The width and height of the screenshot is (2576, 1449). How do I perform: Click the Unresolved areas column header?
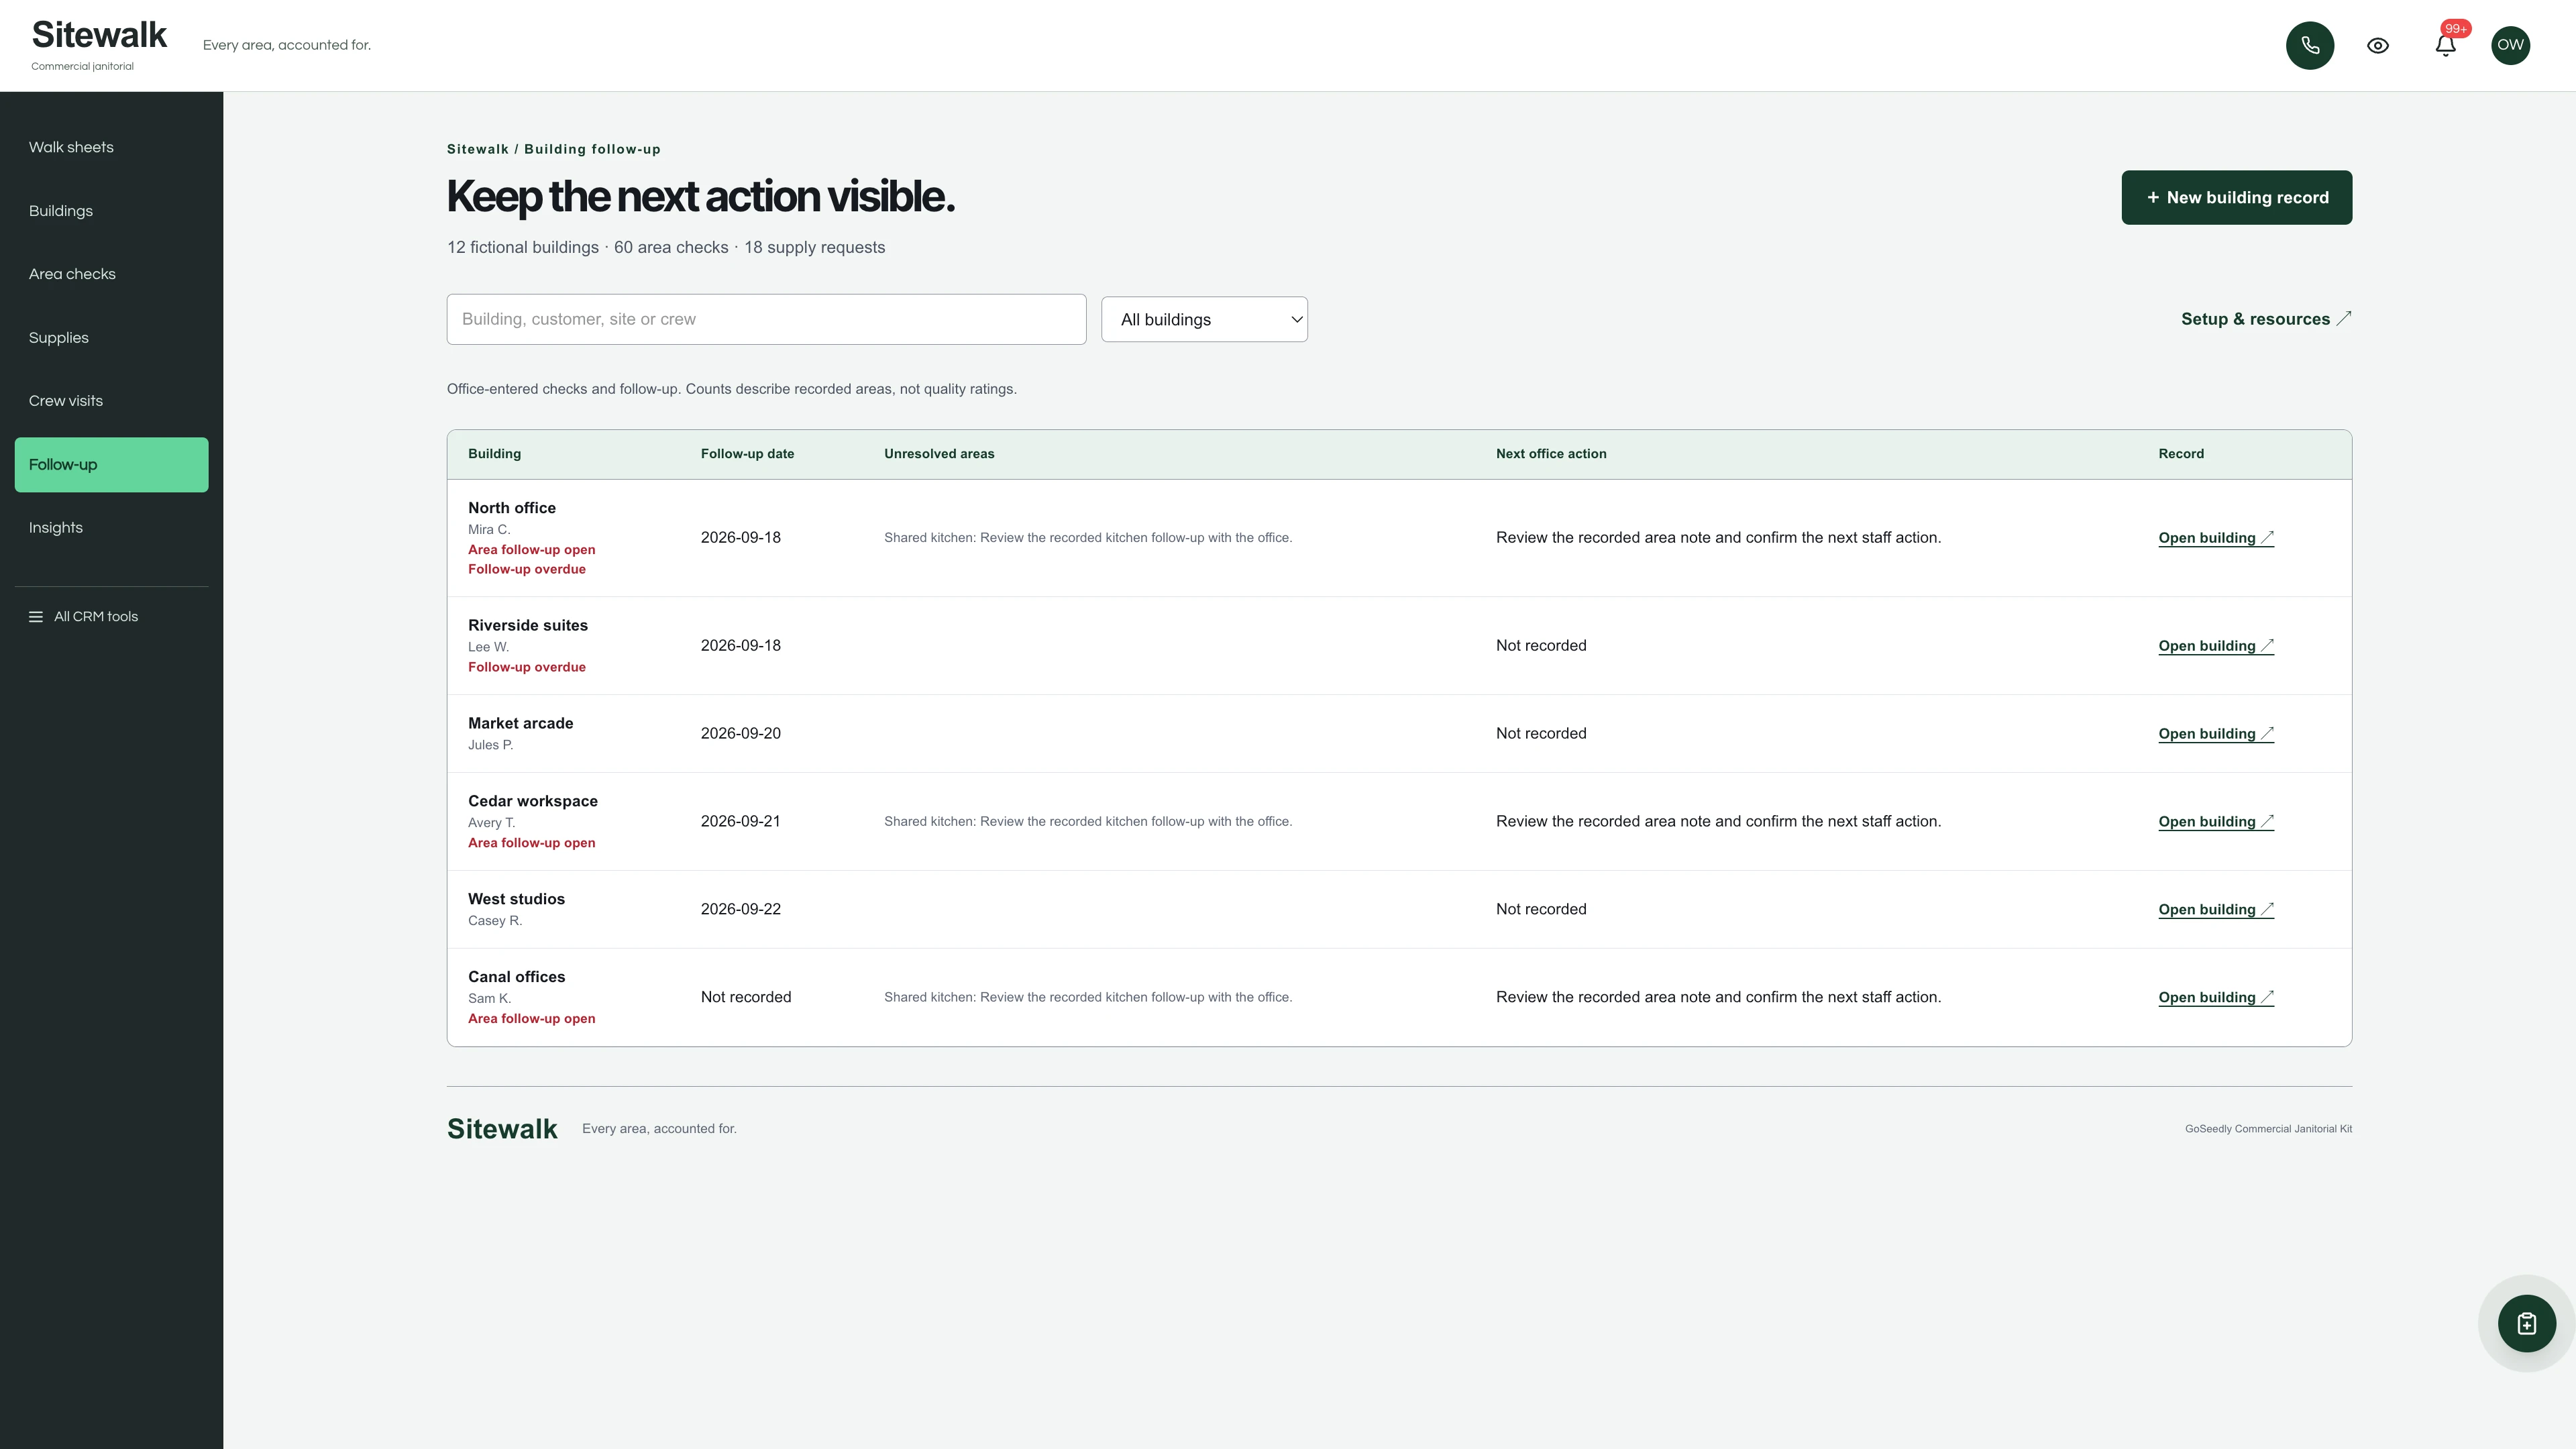[939, 454]
